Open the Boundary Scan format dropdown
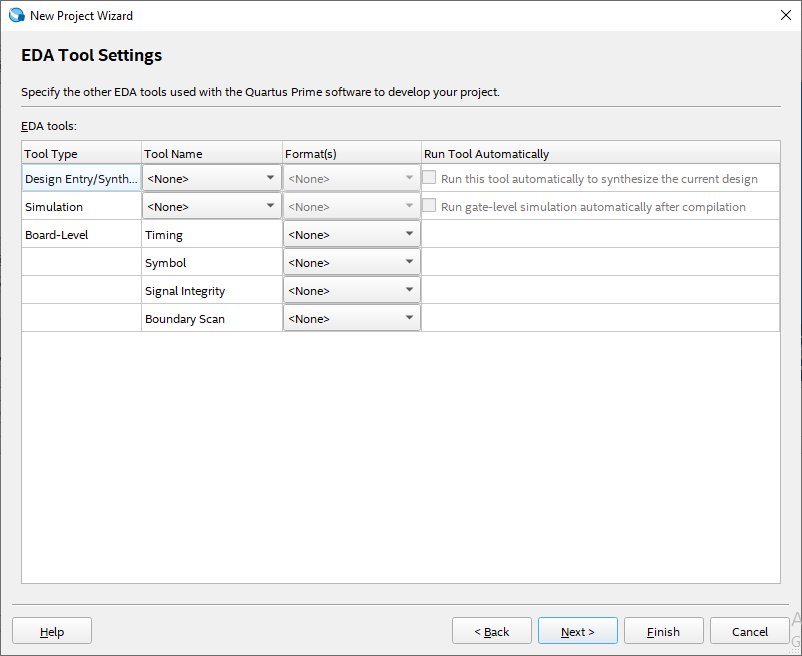 point(351,318)
